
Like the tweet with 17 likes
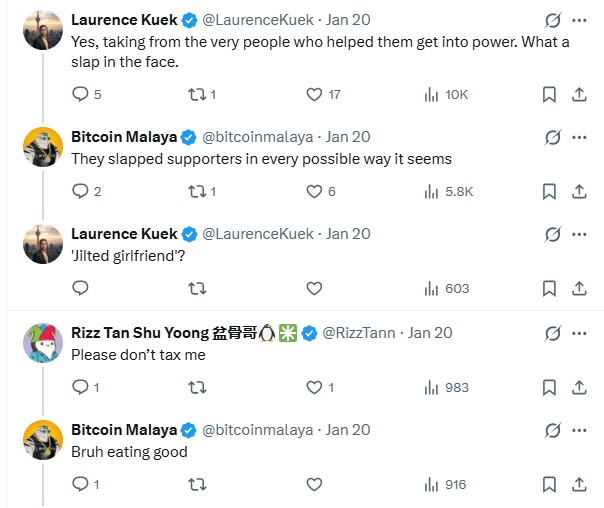[x=314, y=94]
